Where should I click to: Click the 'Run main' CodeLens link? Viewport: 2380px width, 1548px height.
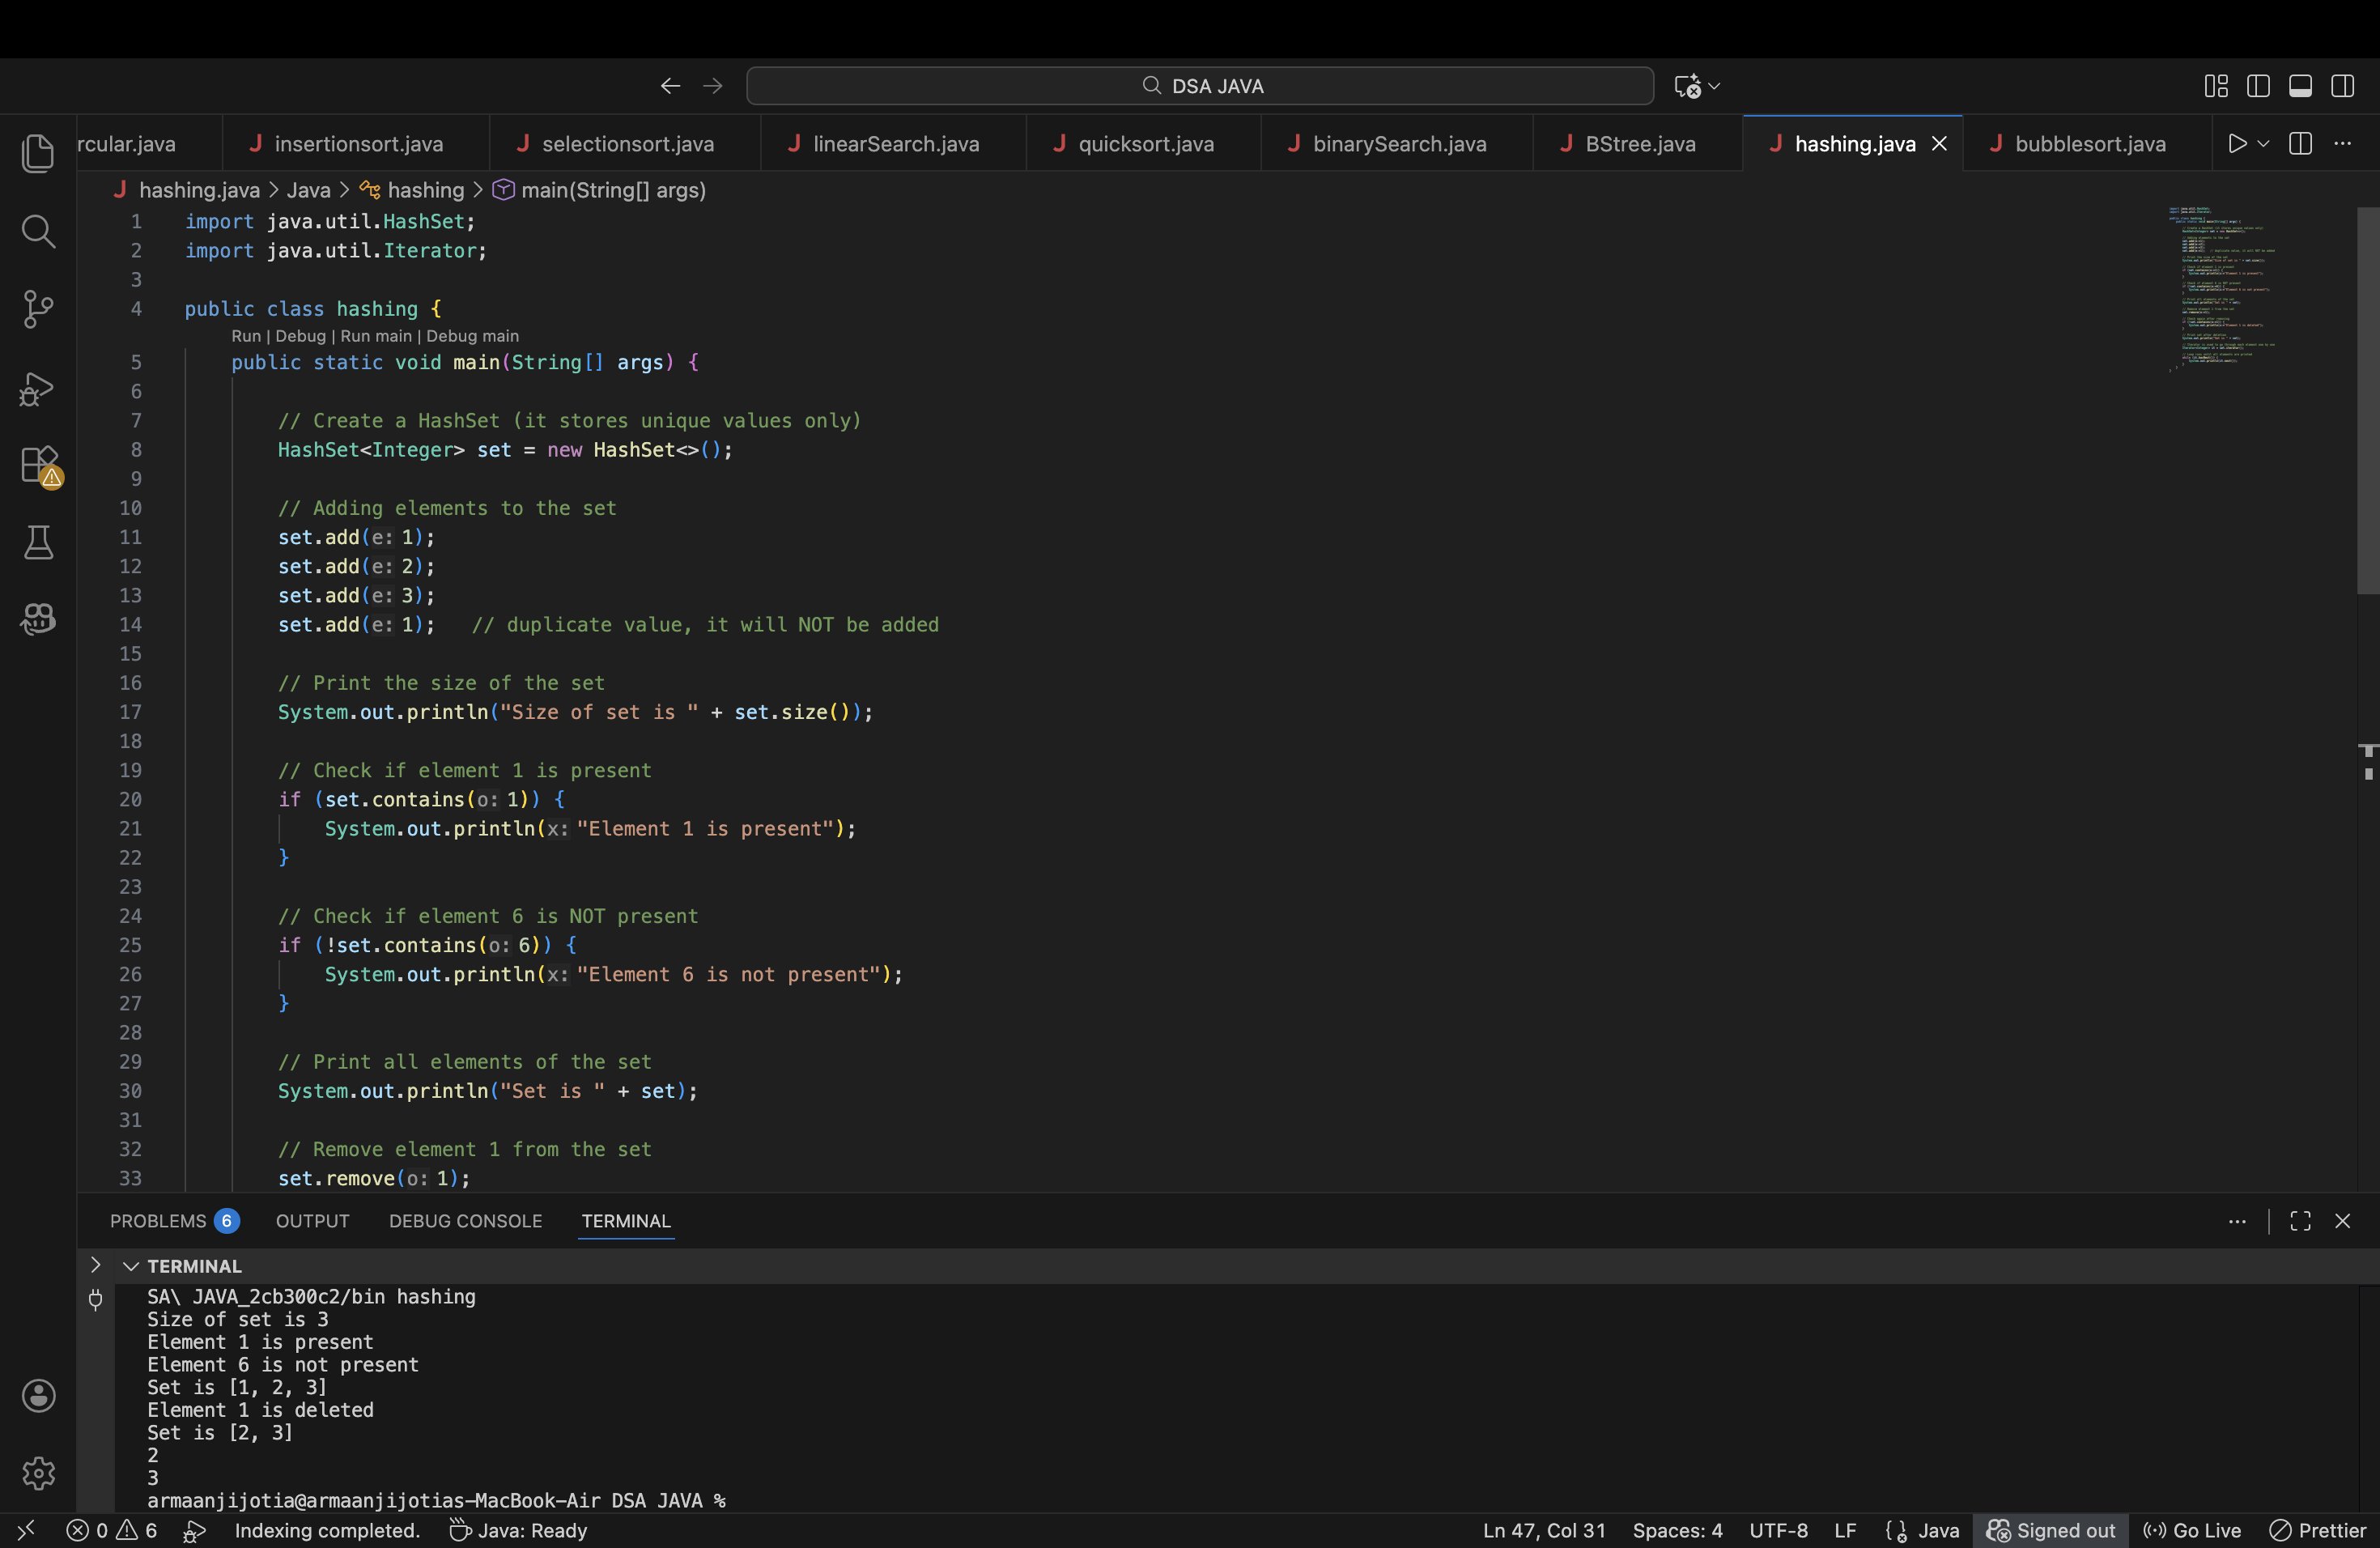coord(376,336)
